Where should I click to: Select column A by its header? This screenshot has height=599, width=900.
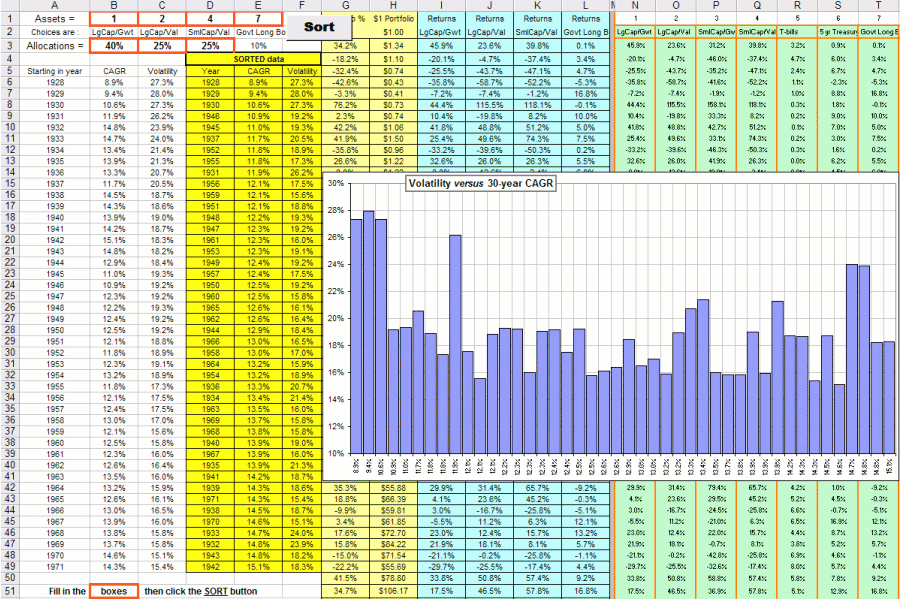[55, 6]
